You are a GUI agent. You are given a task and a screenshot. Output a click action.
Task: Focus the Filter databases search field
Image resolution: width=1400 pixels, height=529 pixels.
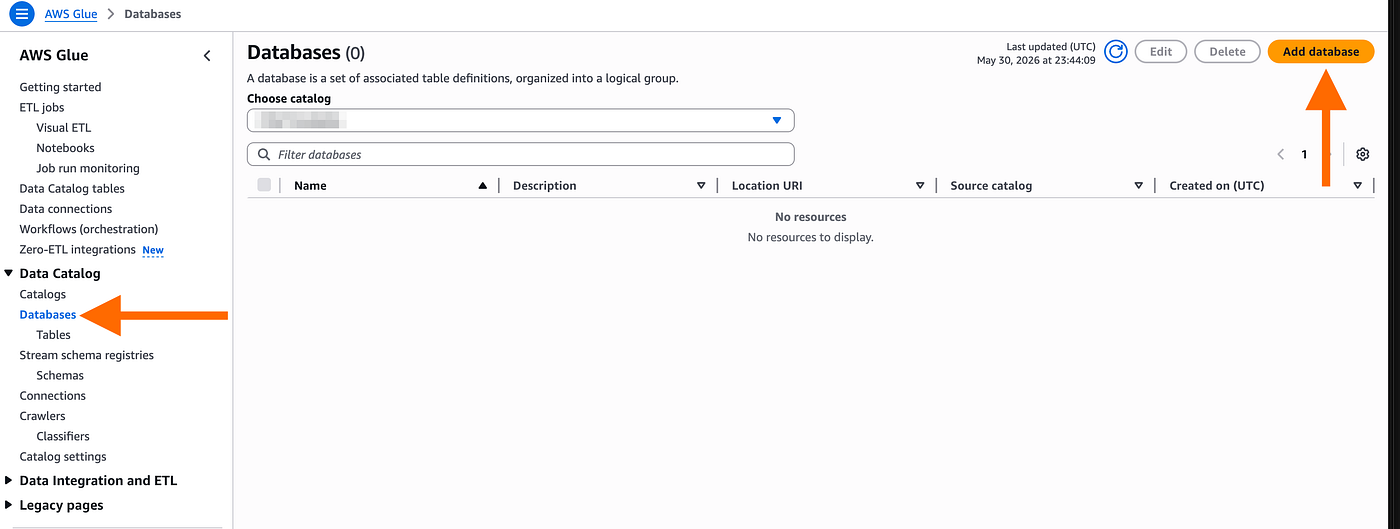(x=521, y=155)
